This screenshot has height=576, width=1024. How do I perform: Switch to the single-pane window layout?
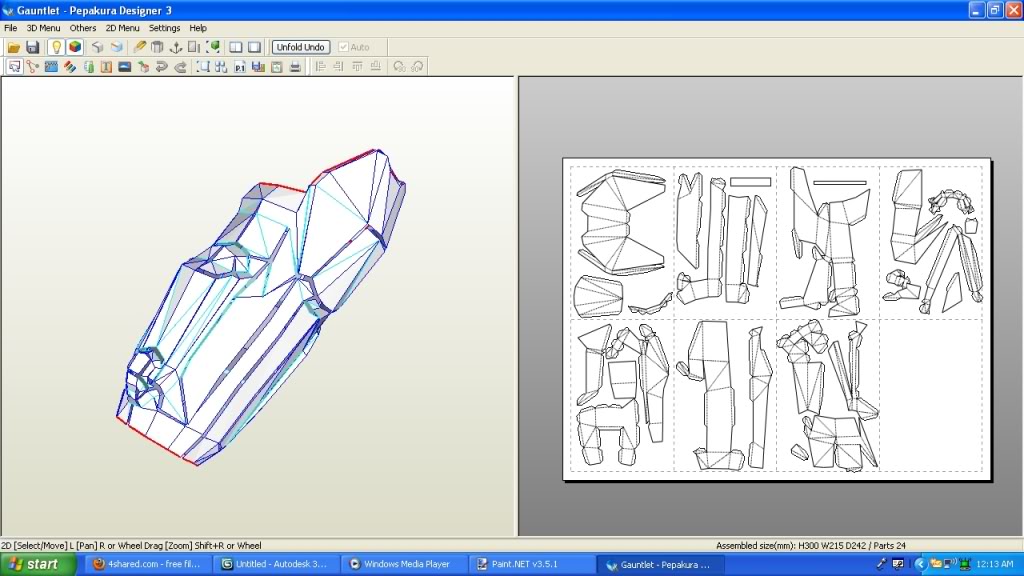click(x=254, y=47)
